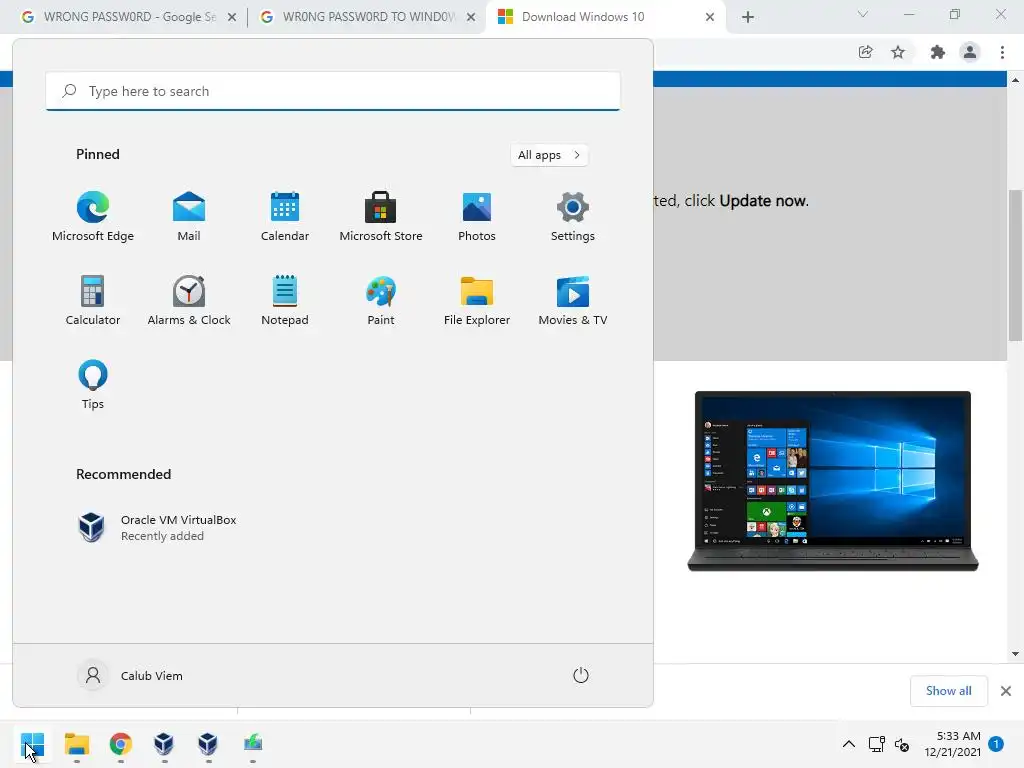
Task: Open the Calendar app
Action: (x=285, y=217)
